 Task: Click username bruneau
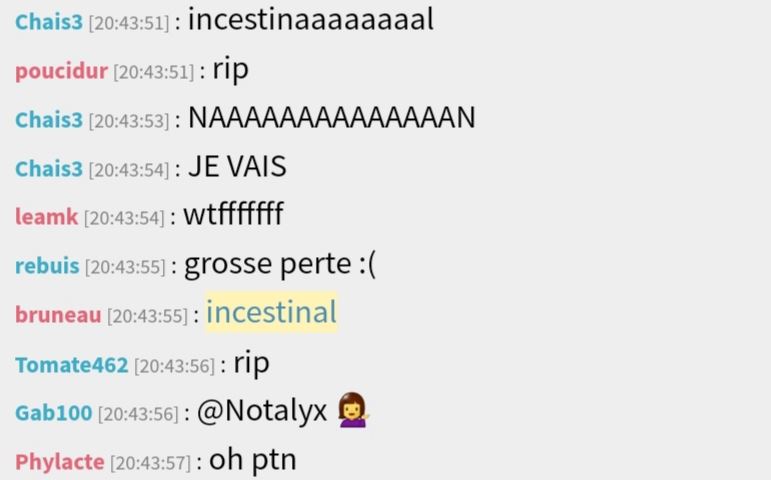coord(58,315)
